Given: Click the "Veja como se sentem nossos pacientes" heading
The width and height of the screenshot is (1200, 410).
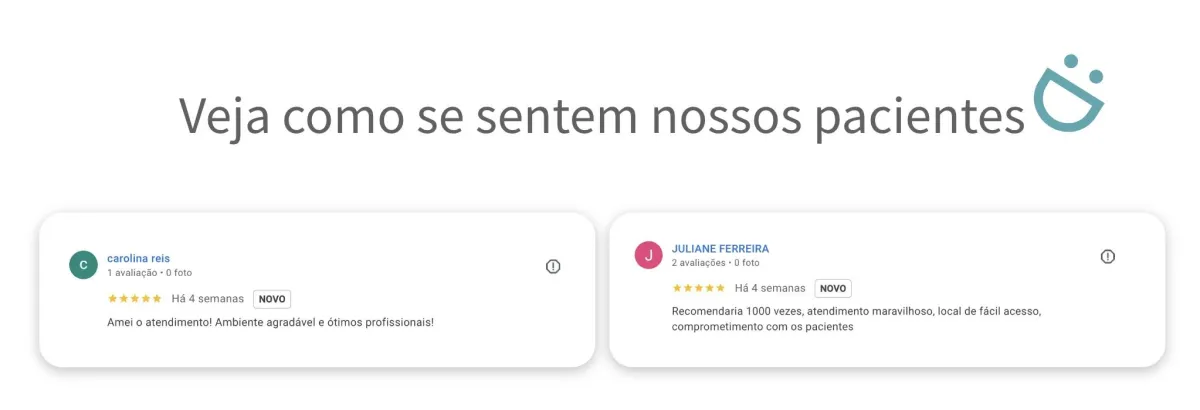Looking at the screenshot, I should [602, 116].
